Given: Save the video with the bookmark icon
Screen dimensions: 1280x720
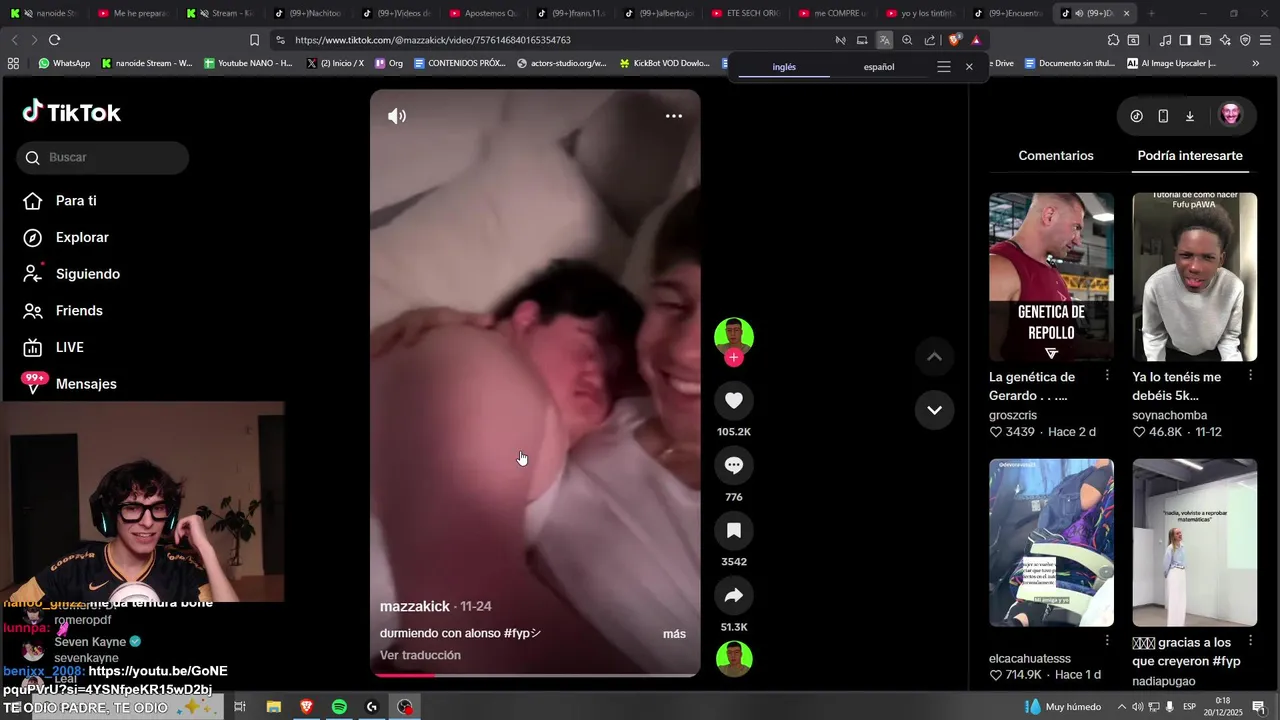Looking at the screenshot, I should click(x=734, y=530).
